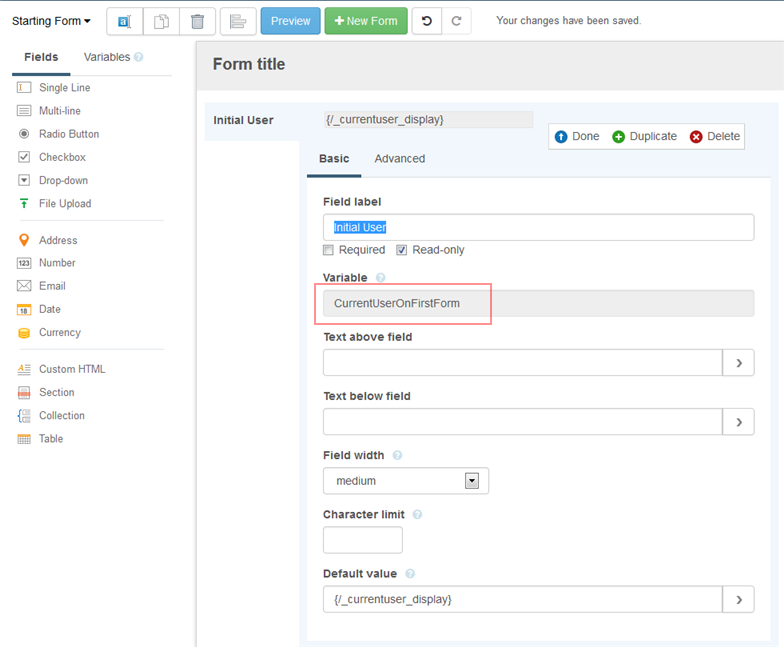Open help icon beside Variable label

tap(380, 278)
